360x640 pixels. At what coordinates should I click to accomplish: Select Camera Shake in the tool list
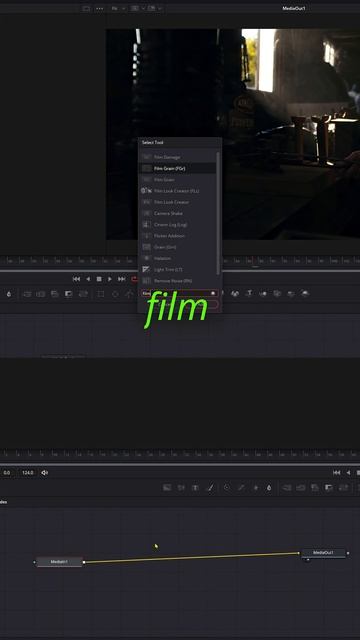tap(178, 213)
